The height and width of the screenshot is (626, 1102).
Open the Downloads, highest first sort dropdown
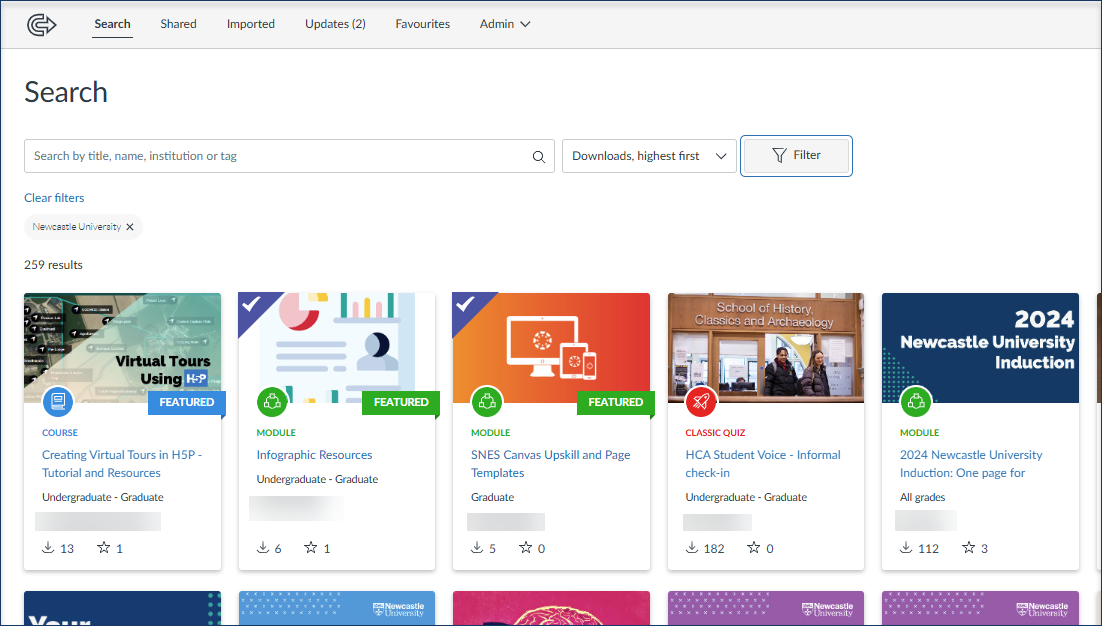649,156
